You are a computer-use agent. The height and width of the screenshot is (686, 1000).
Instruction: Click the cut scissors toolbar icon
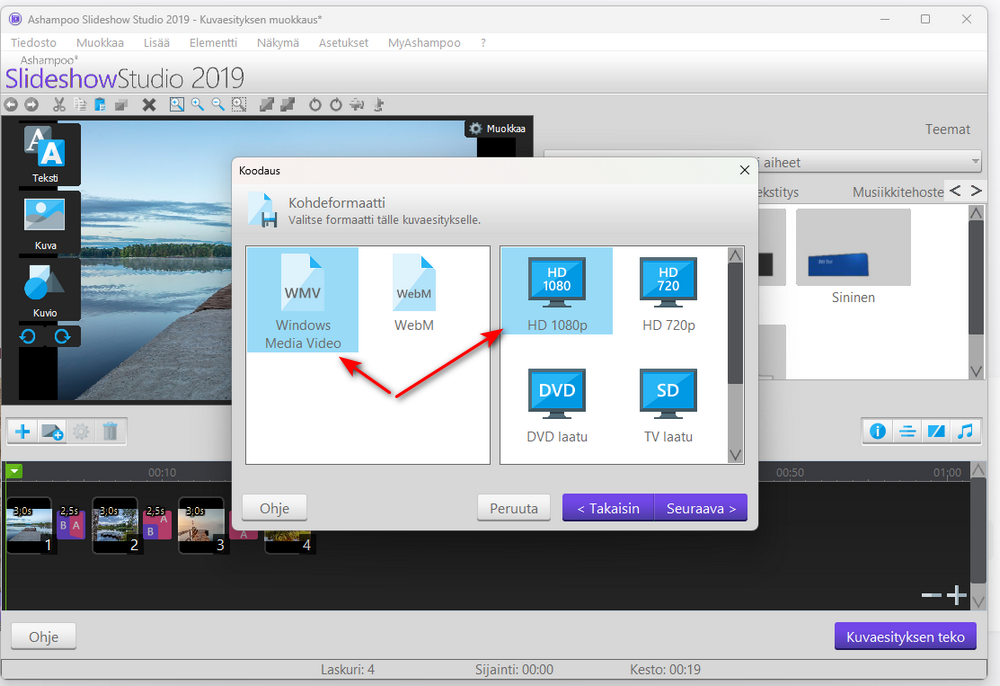[x=59, y=105]
